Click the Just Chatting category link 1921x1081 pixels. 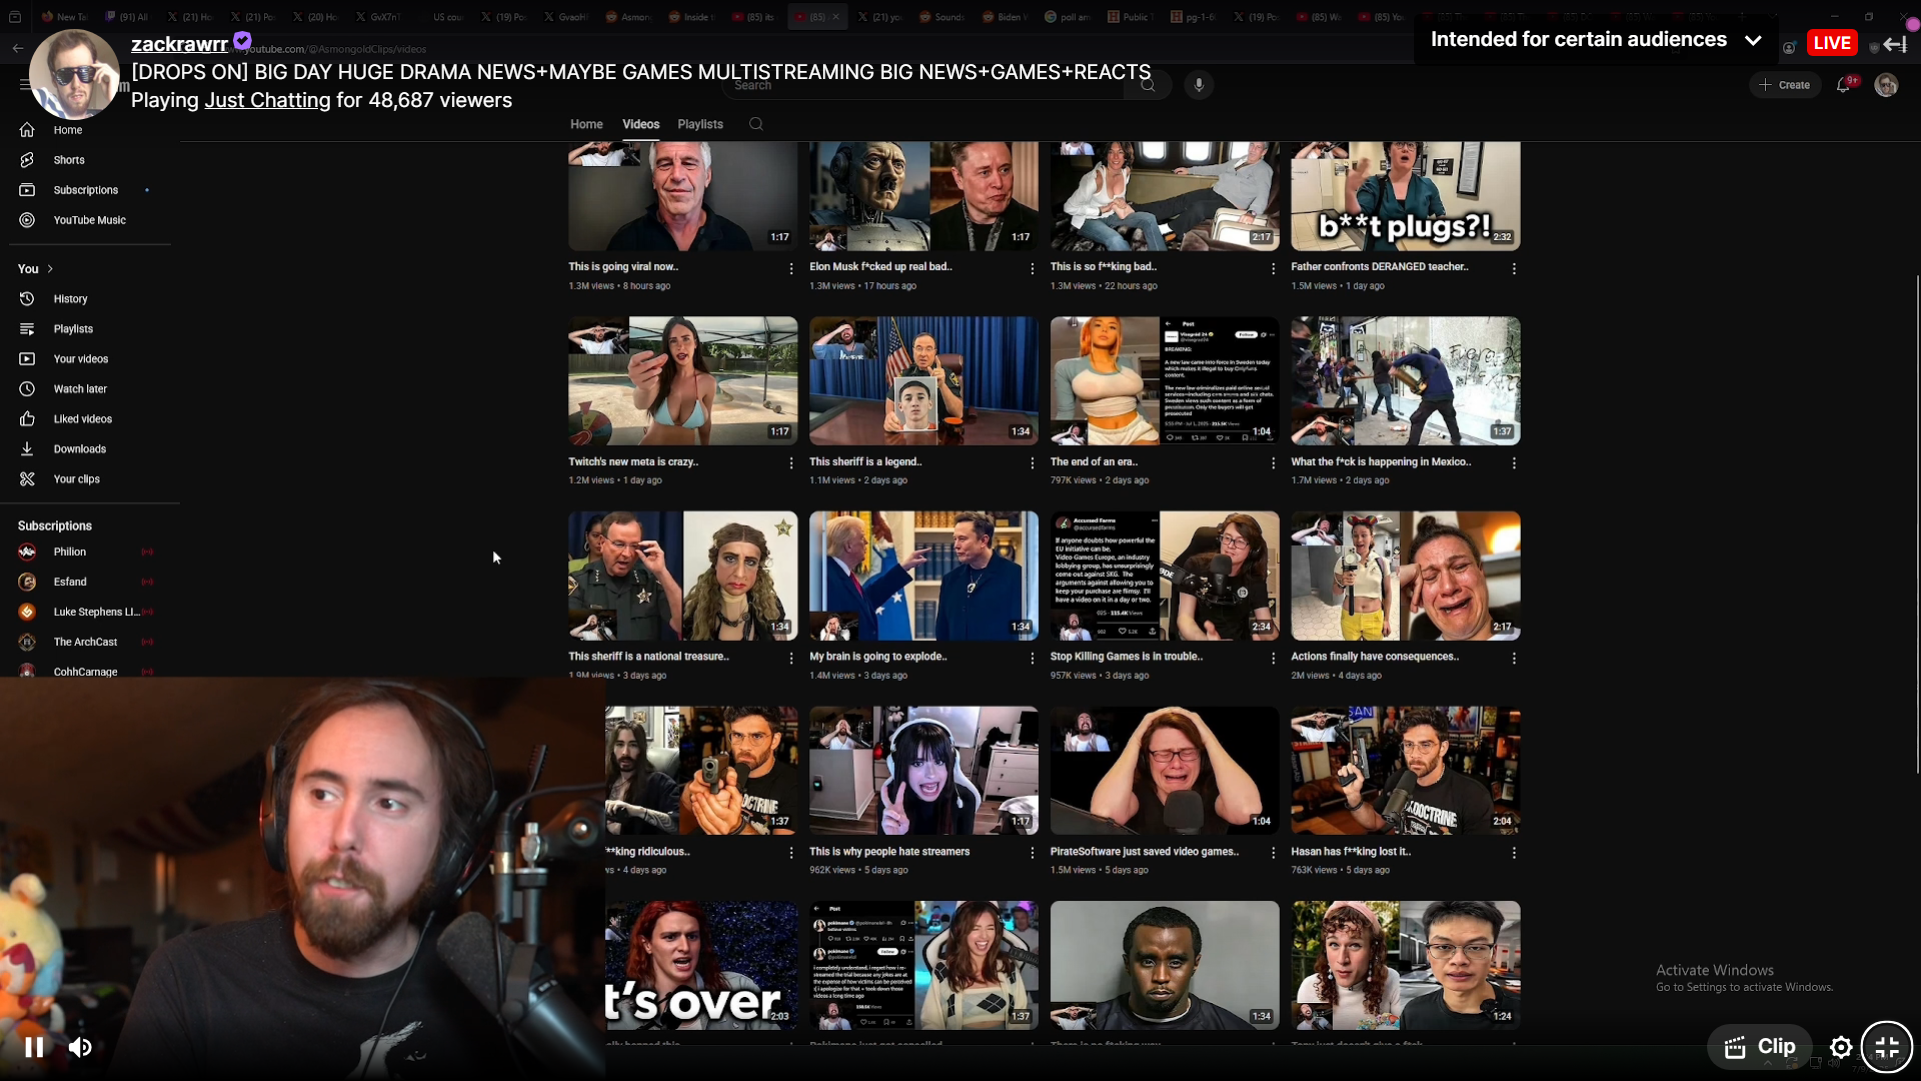(267, 100)
